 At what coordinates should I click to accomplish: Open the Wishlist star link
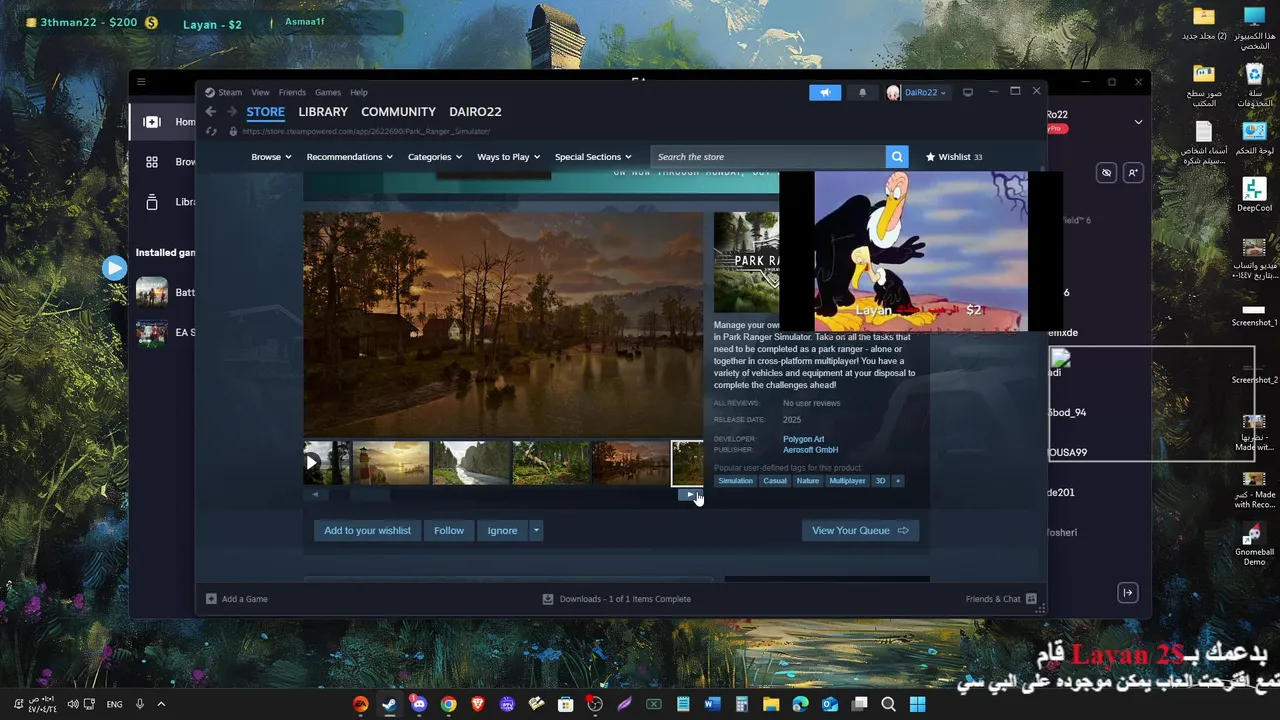point(954,157)
